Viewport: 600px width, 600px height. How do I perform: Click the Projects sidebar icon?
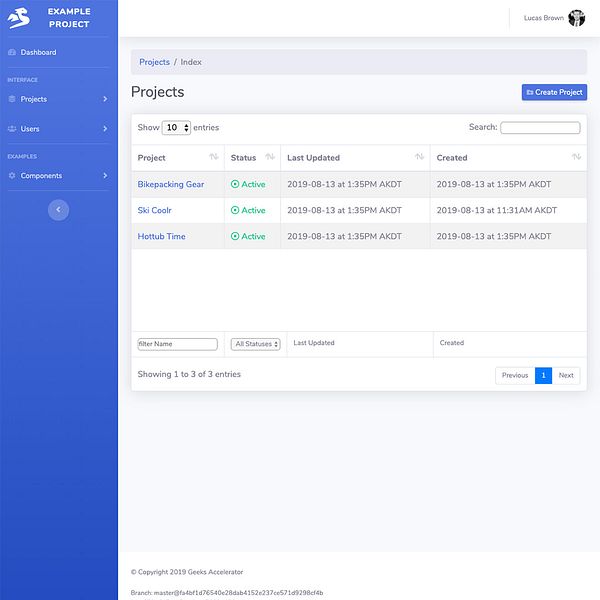pos(12,99)
